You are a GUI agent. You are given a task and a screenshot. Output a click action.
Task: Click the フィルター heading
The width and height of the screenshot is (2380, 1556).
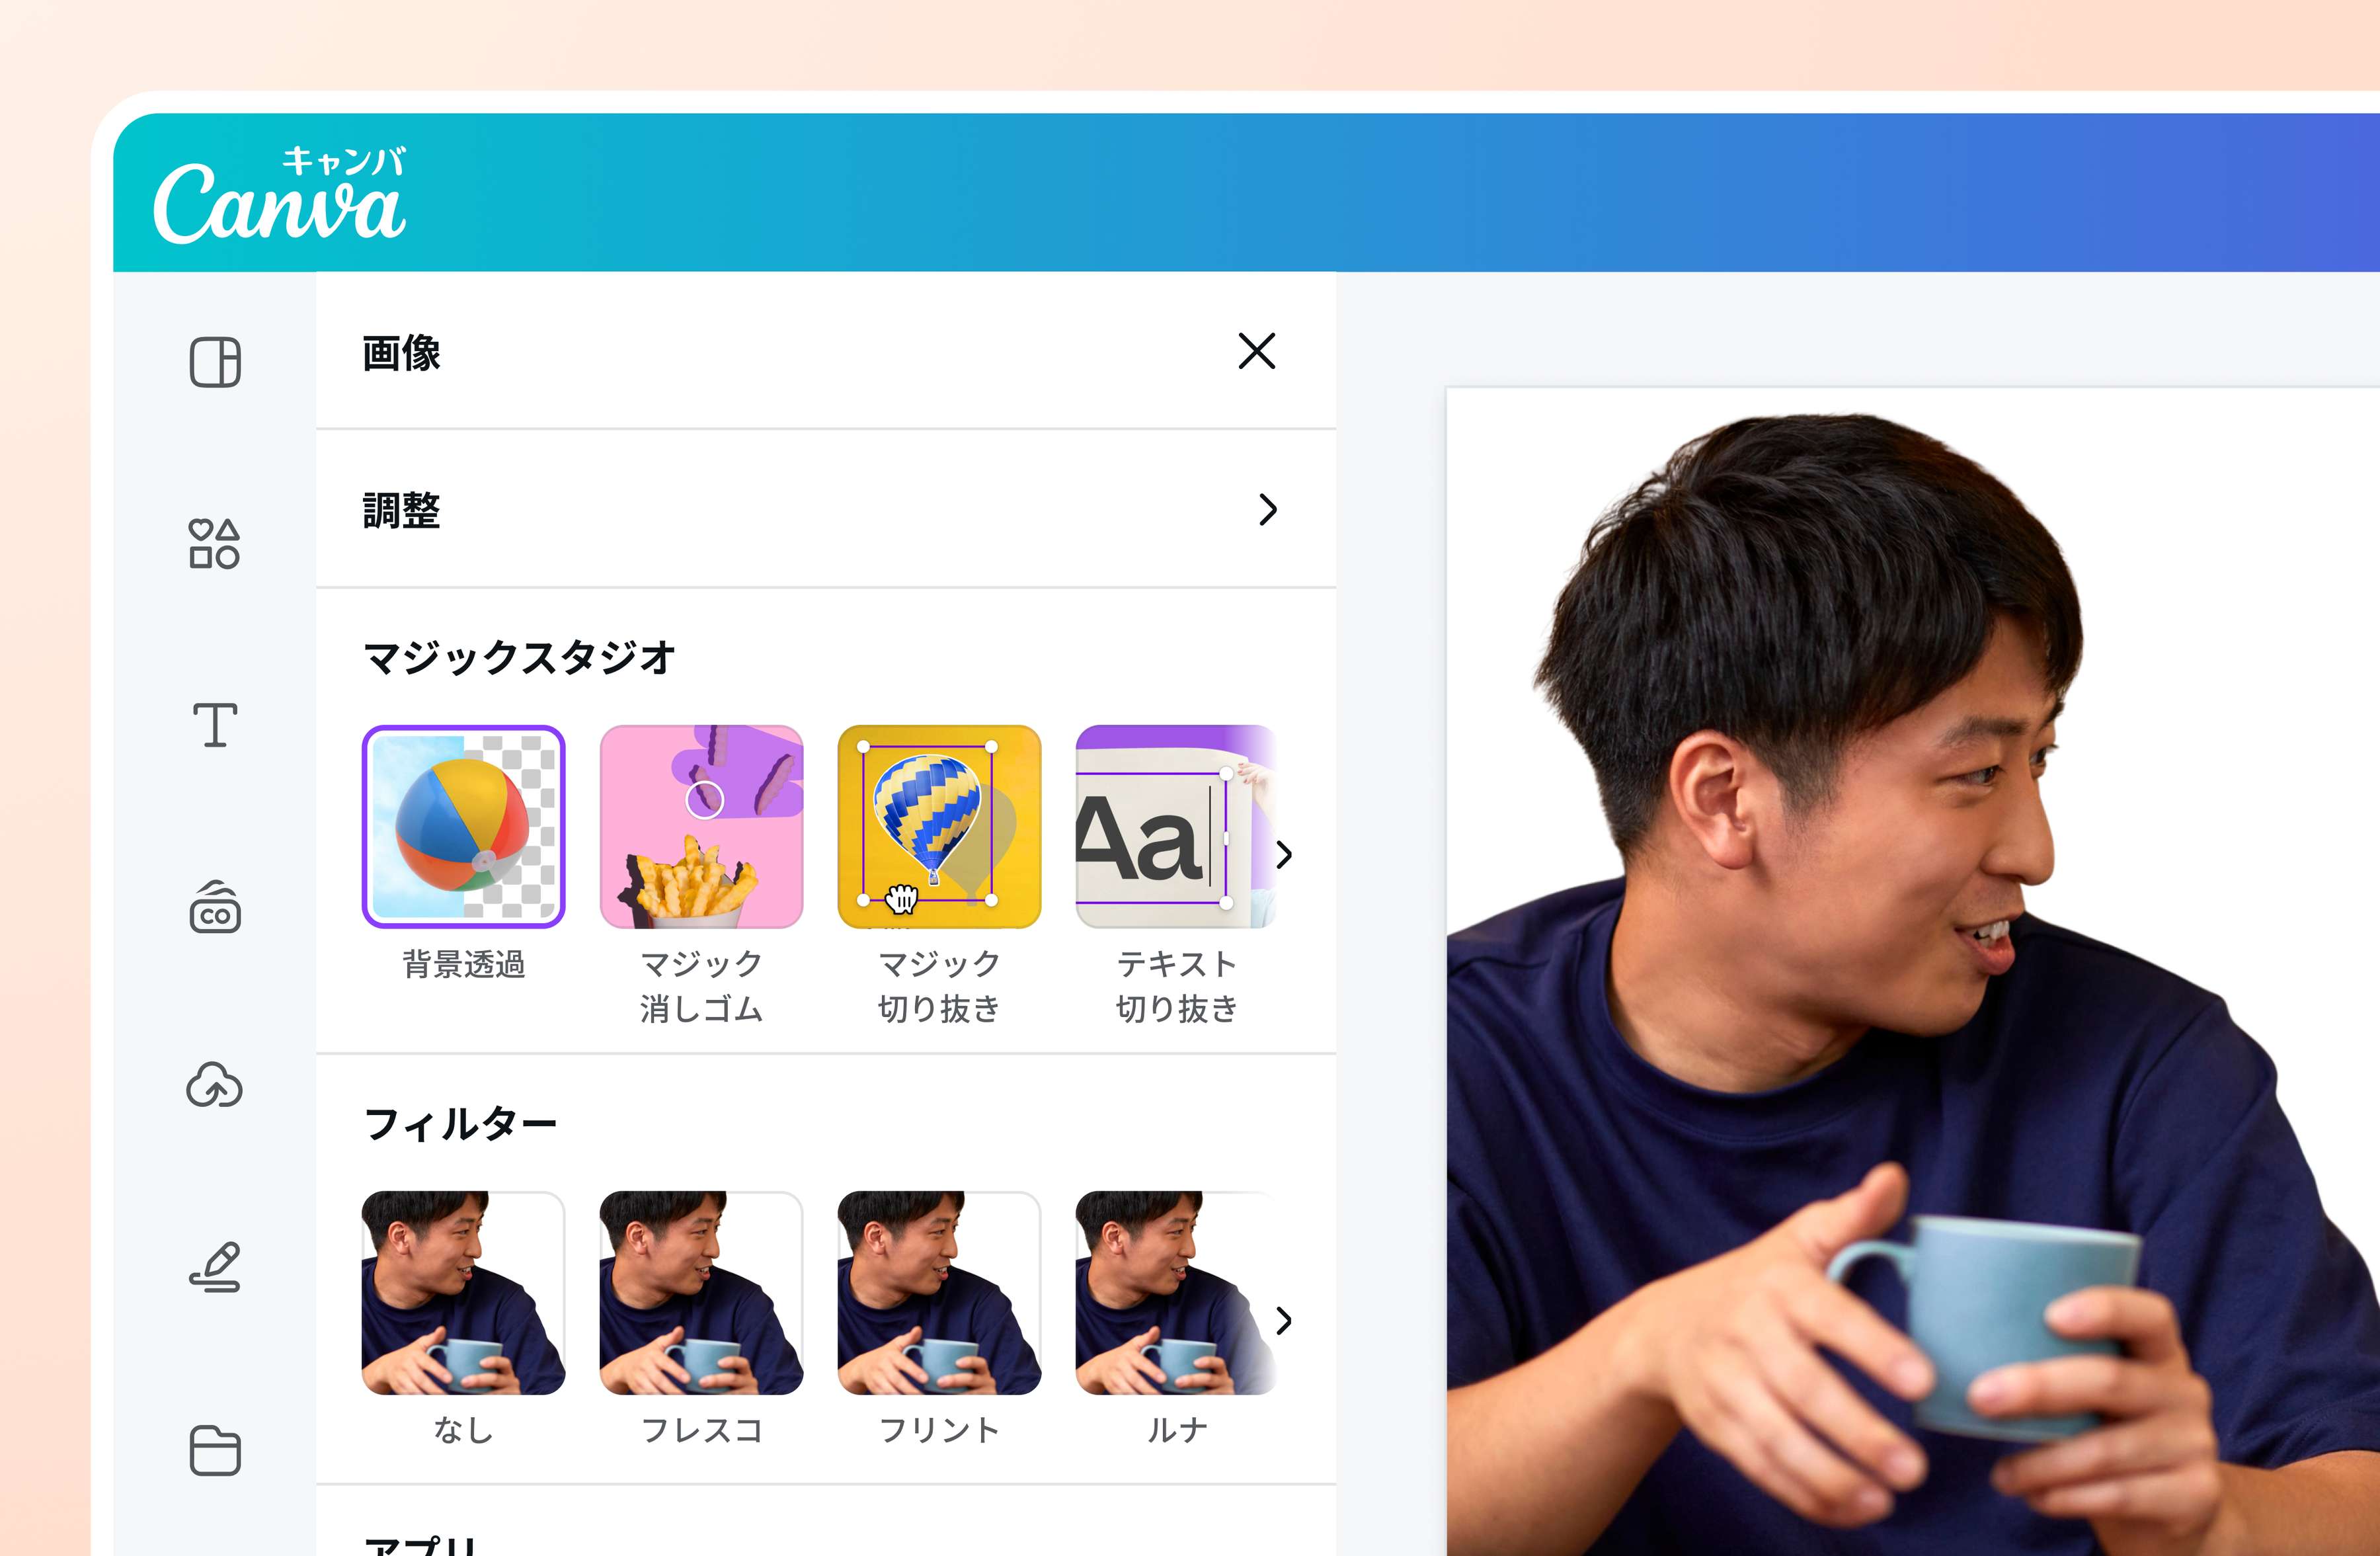[x=460, y=1125]
